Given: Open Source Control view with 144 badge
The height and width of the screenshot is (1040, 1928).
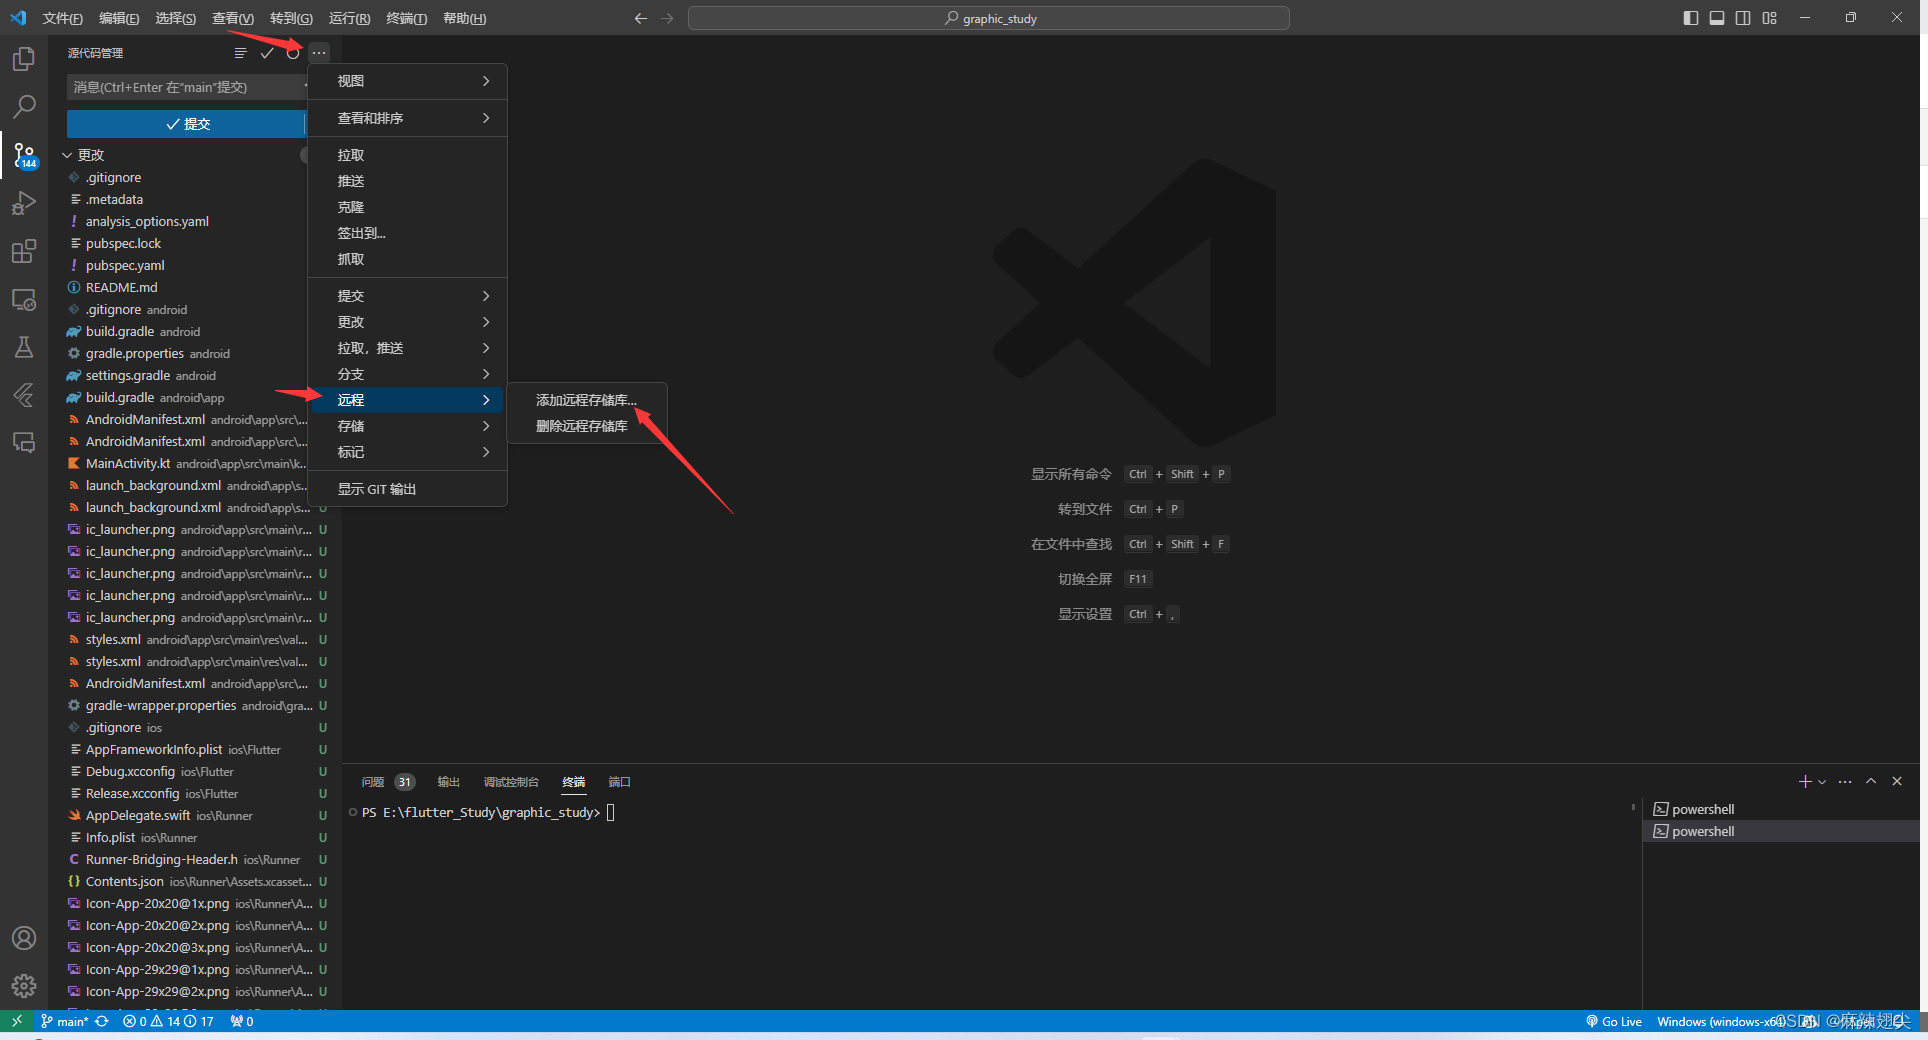Looking at the screenshot, I should pyautogui.click(x=24, y=155).
